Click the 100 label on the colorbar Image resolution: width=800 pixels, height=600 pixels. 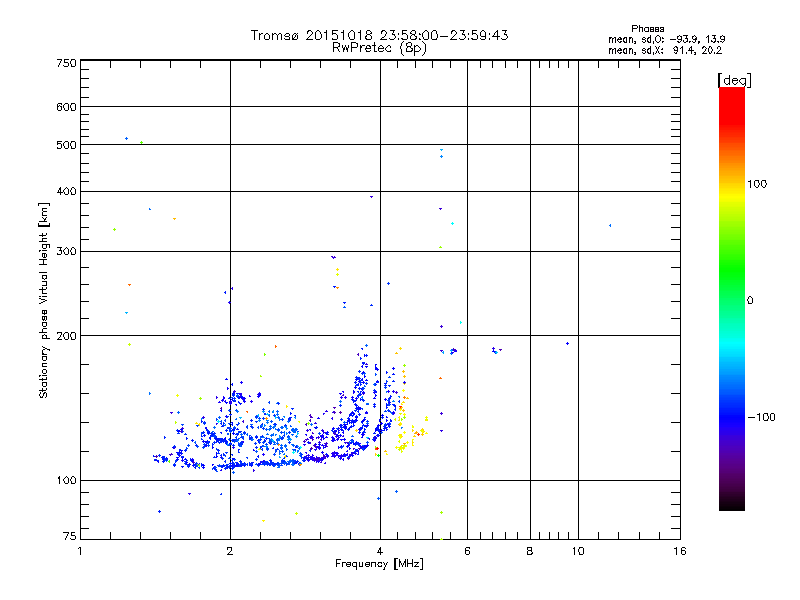point(757,184)
